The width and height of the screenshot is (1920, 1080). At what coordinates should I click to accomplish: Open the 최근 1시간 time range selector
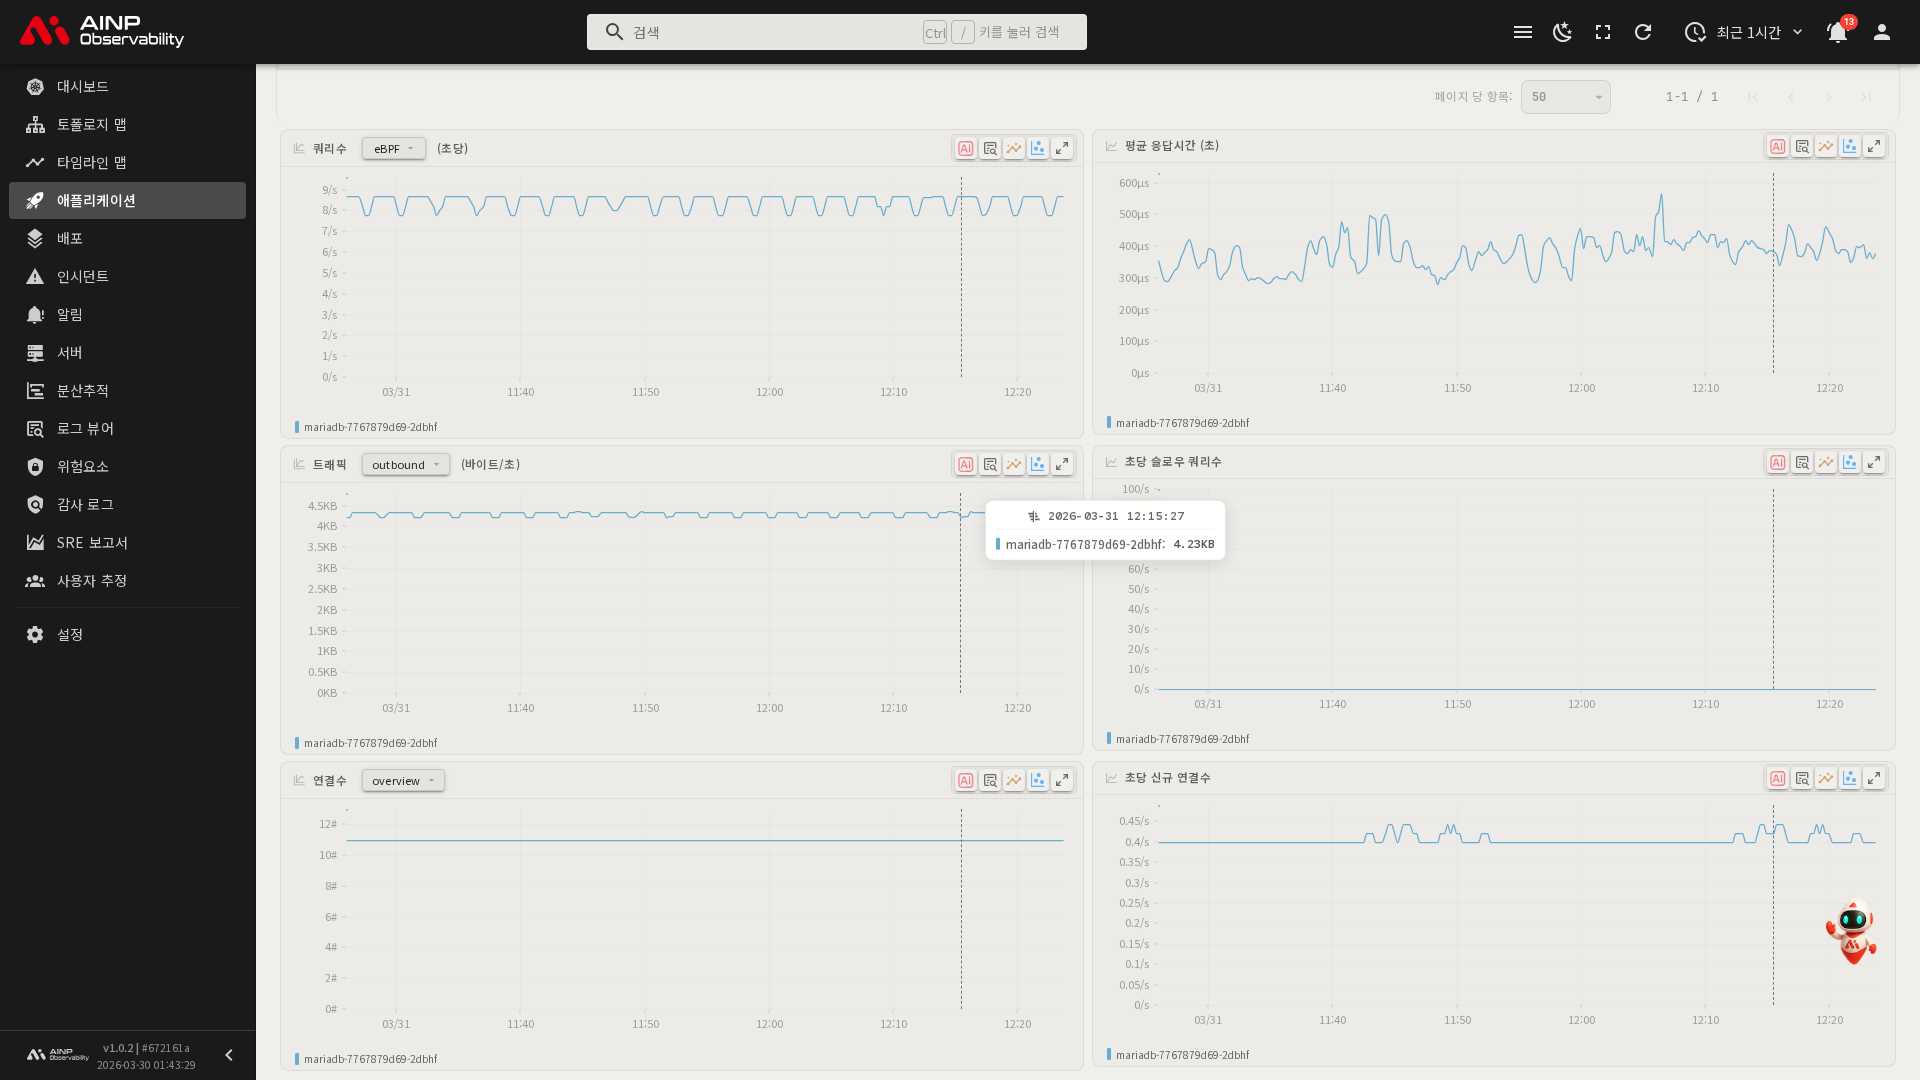pos(1745,32)
